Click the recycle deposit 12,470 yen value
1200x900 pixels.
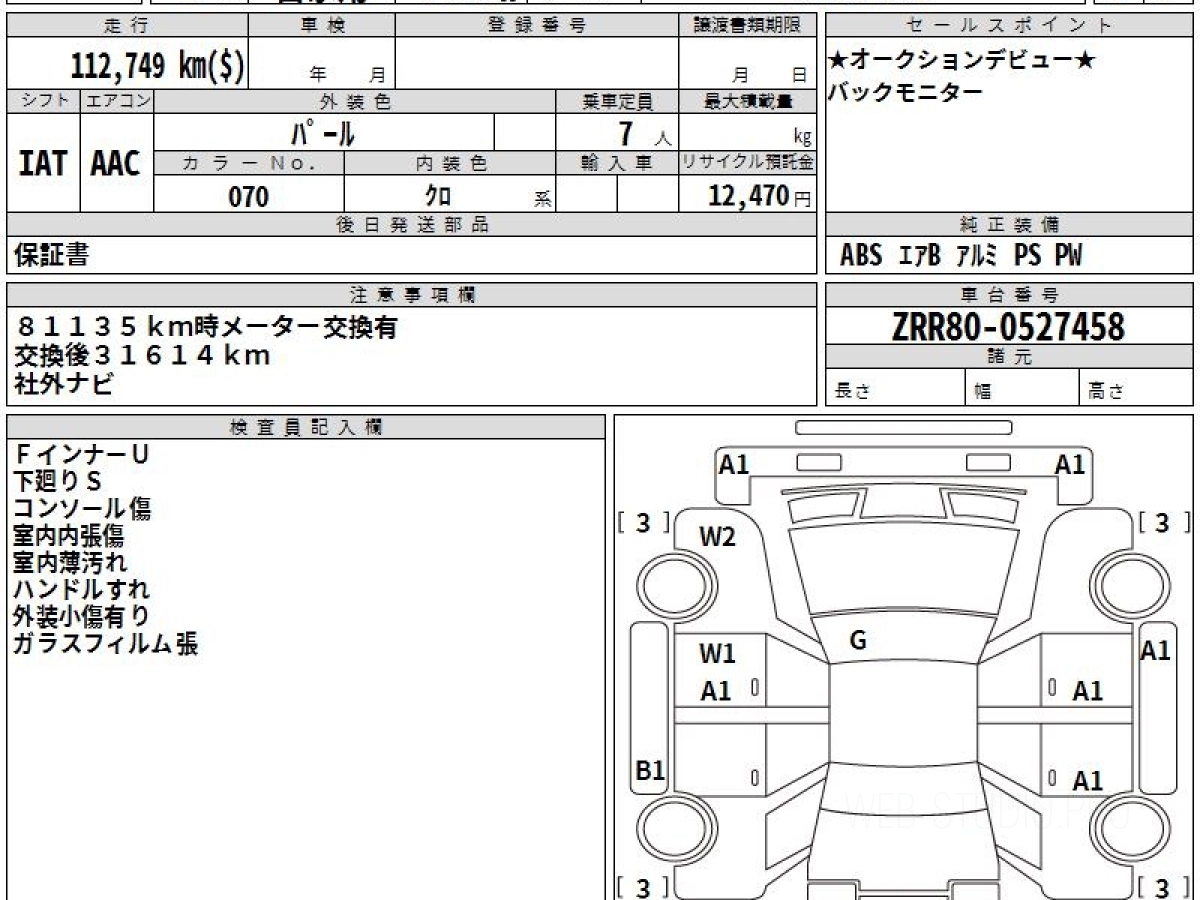click(x=748, y=197)
